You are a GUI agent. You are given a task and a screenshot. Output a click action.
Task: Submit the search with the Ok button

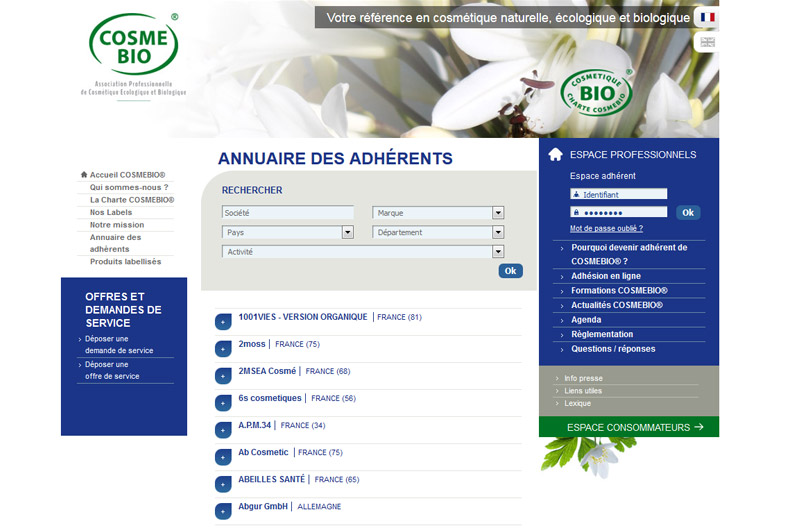click(510, 271)
